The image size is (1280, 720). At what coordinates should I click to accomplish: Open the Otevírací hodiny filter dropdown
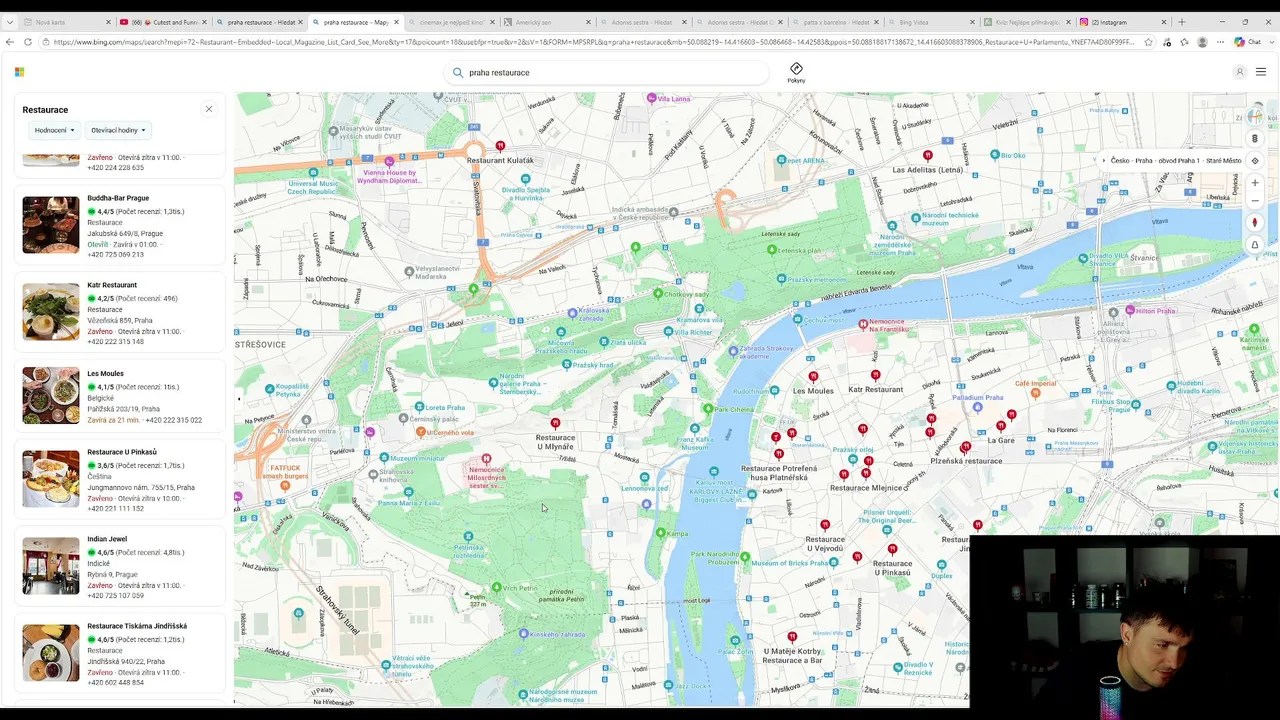pyautogui.click(x=118, y=130)
